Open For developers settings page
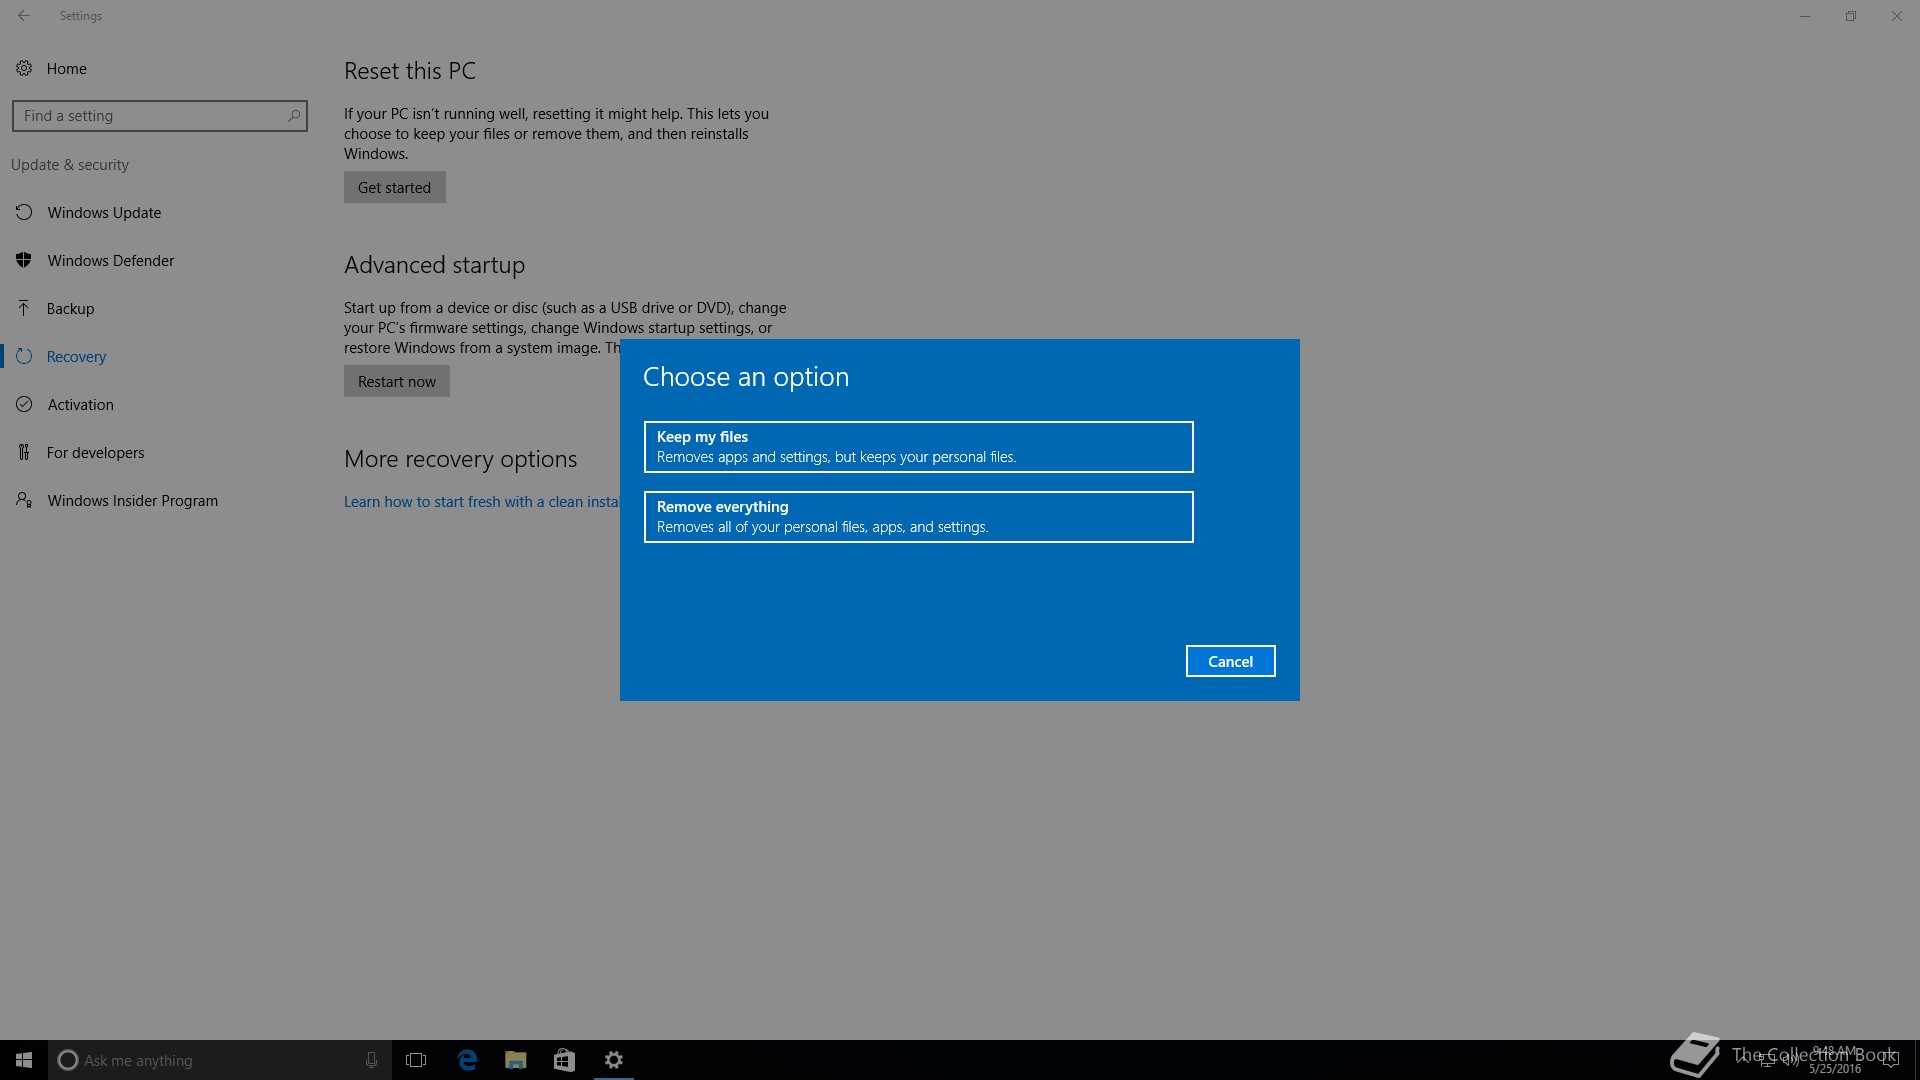The height and width of the screenshot is (1080, 1920). click(x=95, y=453)
